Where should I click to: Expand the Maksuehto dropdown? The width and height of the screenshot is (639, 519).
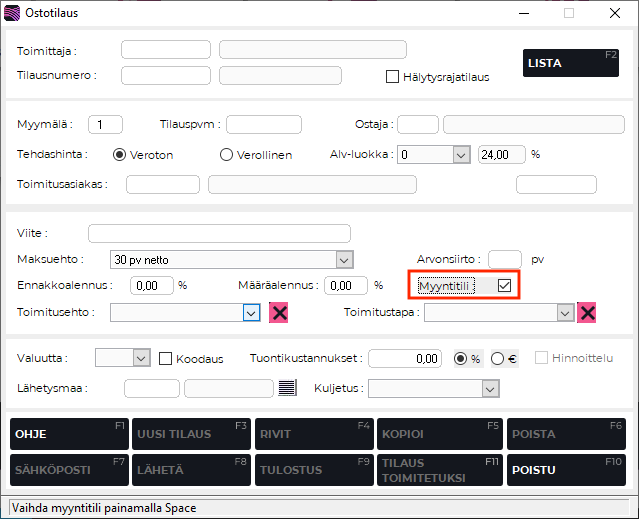pyautogui.click(x=345, y=260)
